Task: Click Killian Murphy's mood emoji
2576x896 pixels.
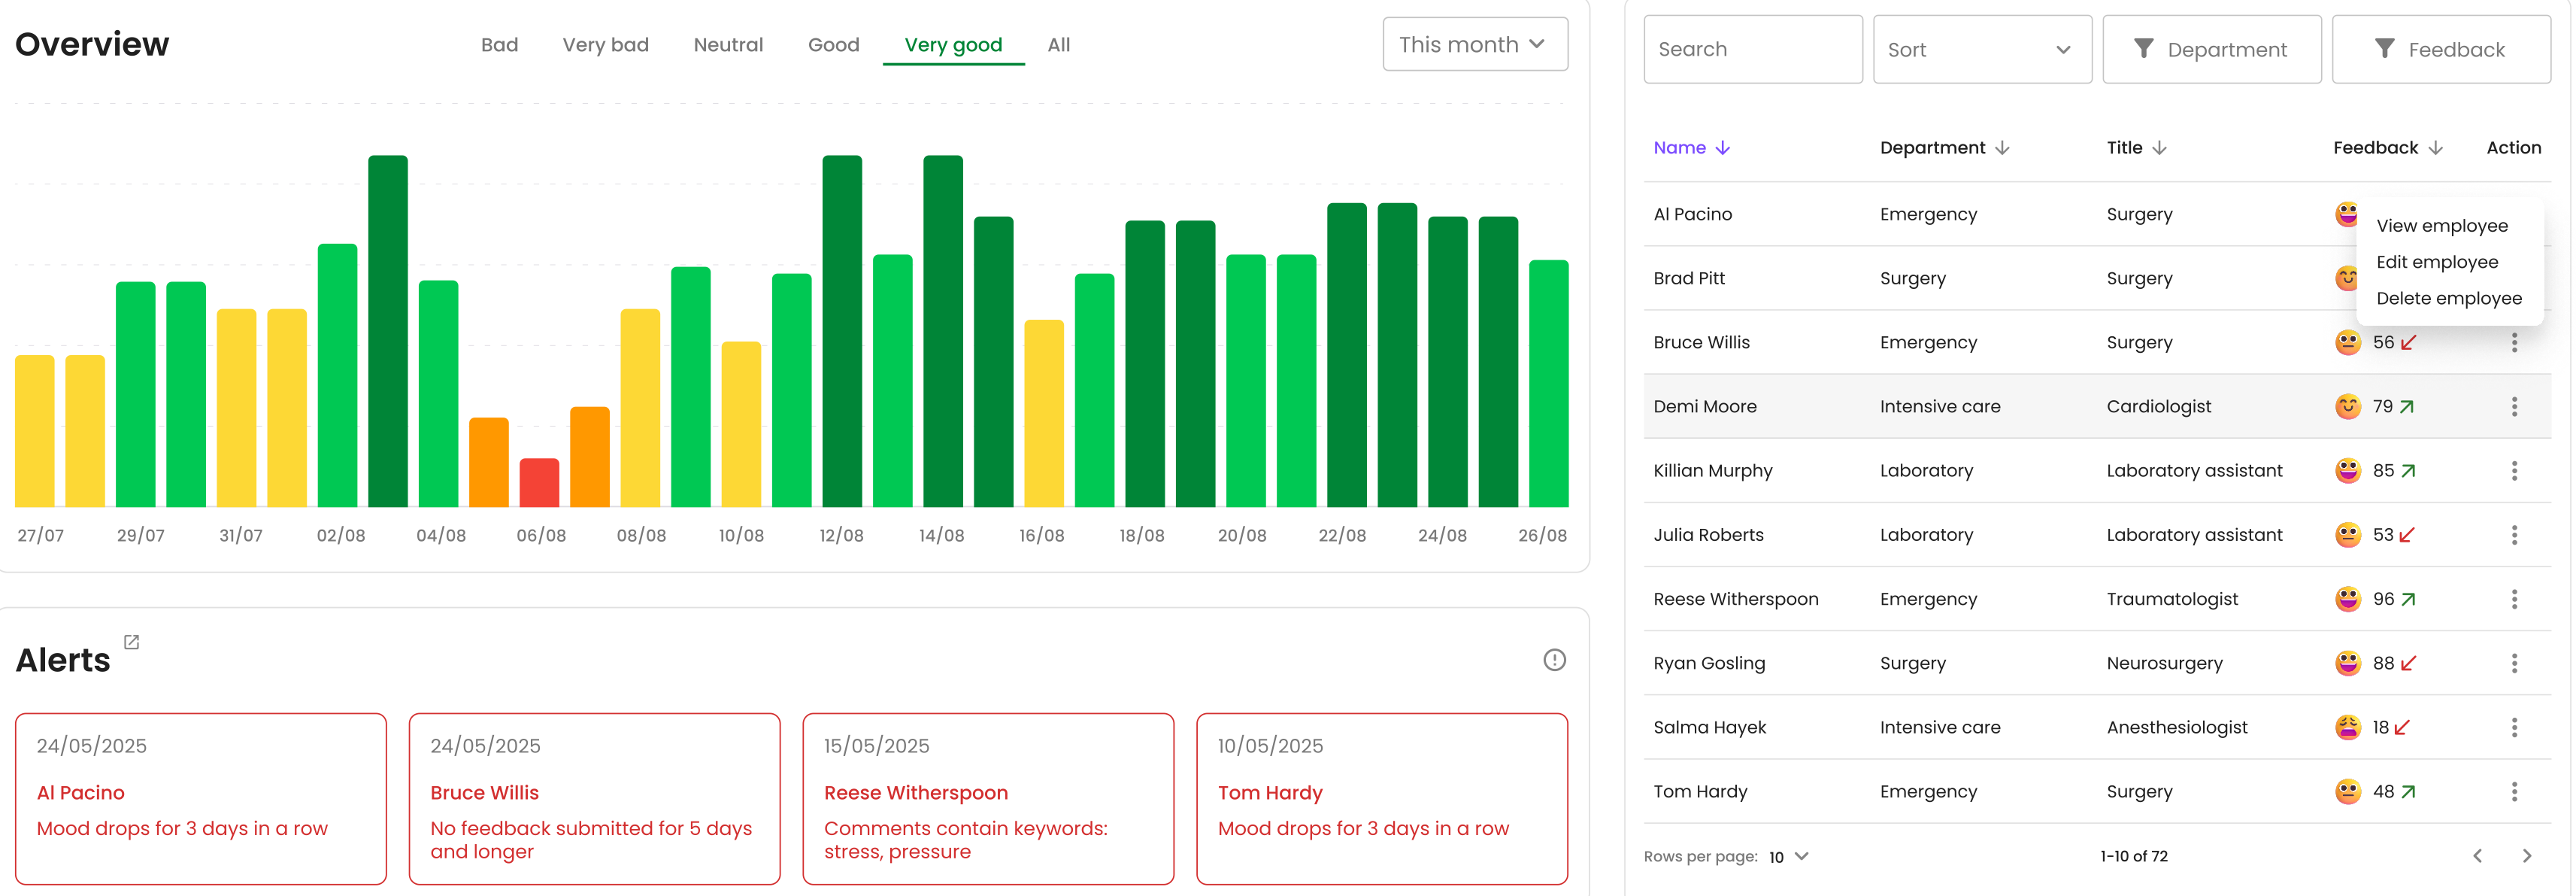Action: coord(2347,471)
